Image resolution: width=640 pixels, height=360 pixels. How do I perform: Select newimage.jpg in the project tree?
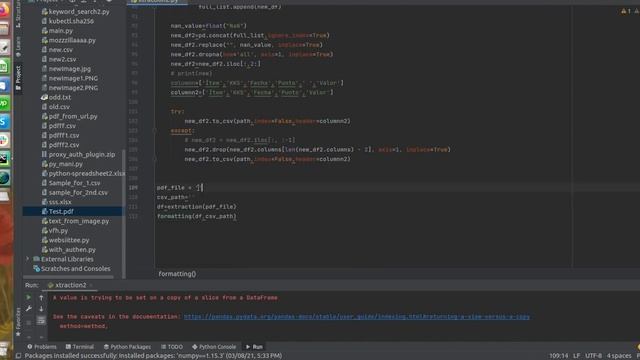click(66, 69)
